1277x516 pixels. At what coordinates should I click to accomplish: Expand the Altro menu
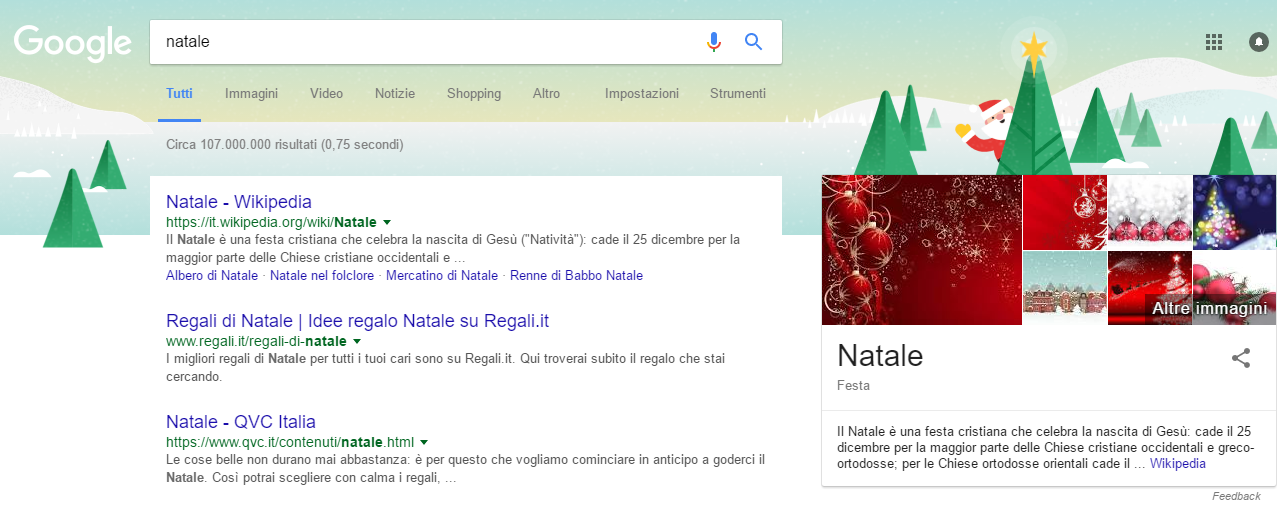547,94
